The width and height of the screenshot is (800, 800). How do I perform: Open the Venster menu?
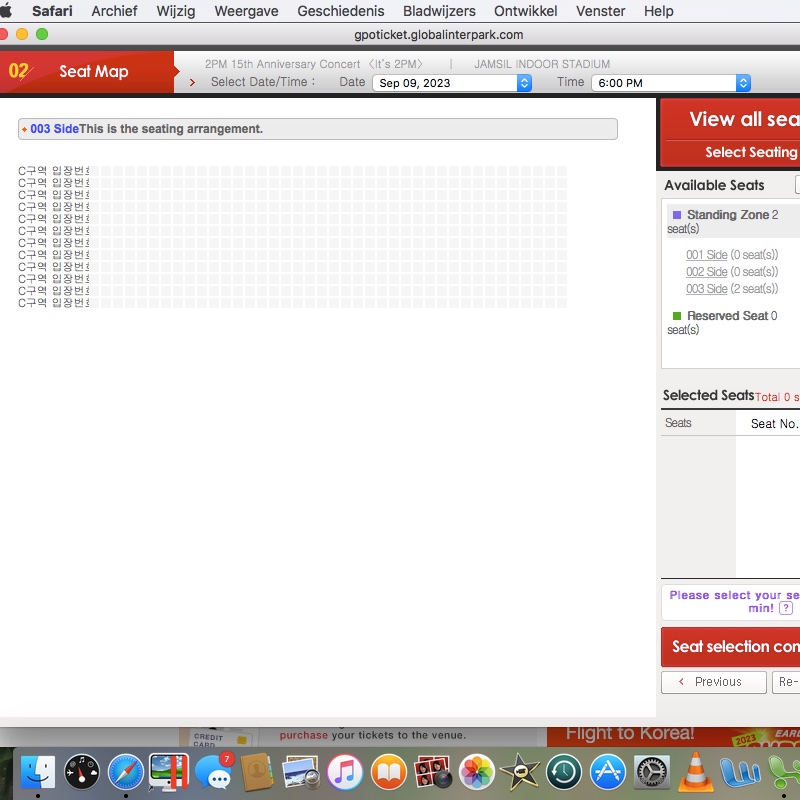pos(601,11)
